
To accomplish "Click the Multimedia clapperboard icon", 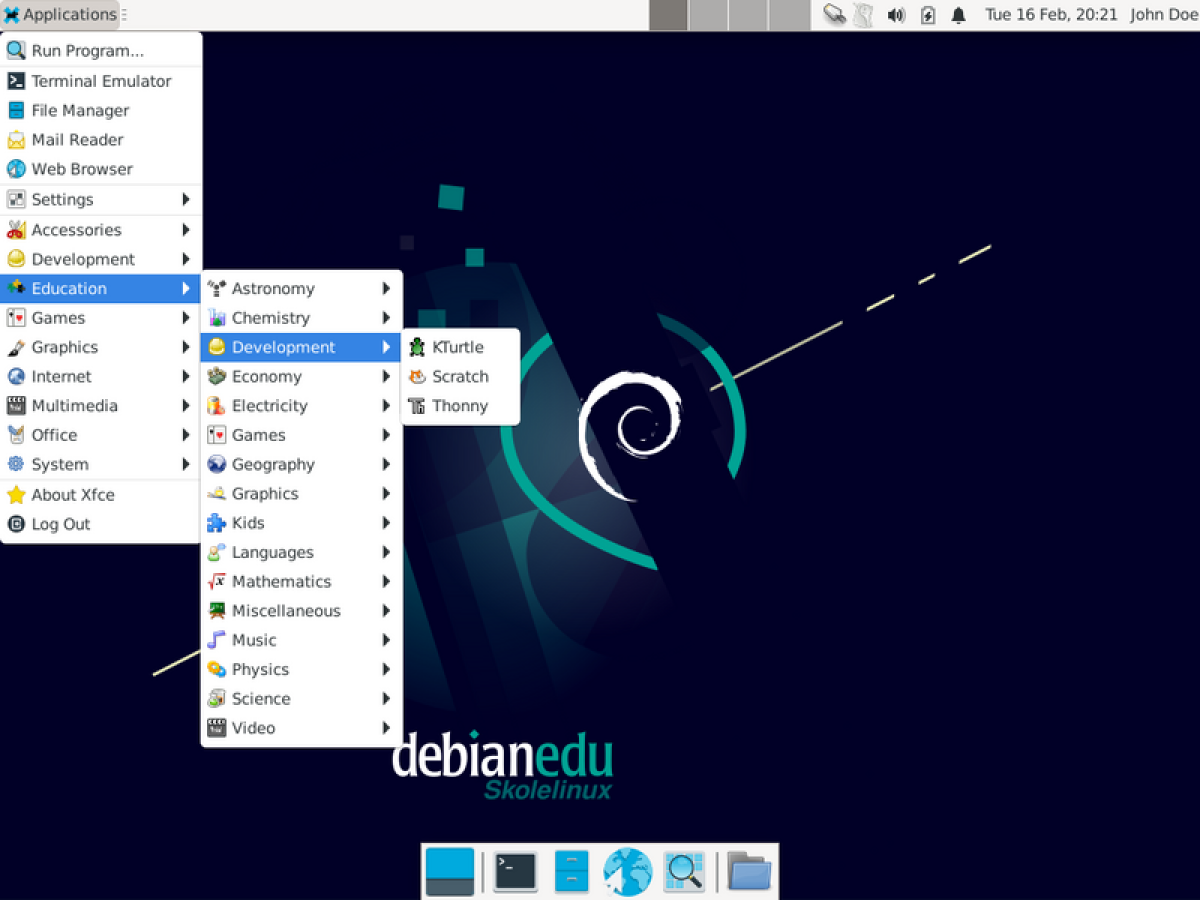I will (16, 406).
